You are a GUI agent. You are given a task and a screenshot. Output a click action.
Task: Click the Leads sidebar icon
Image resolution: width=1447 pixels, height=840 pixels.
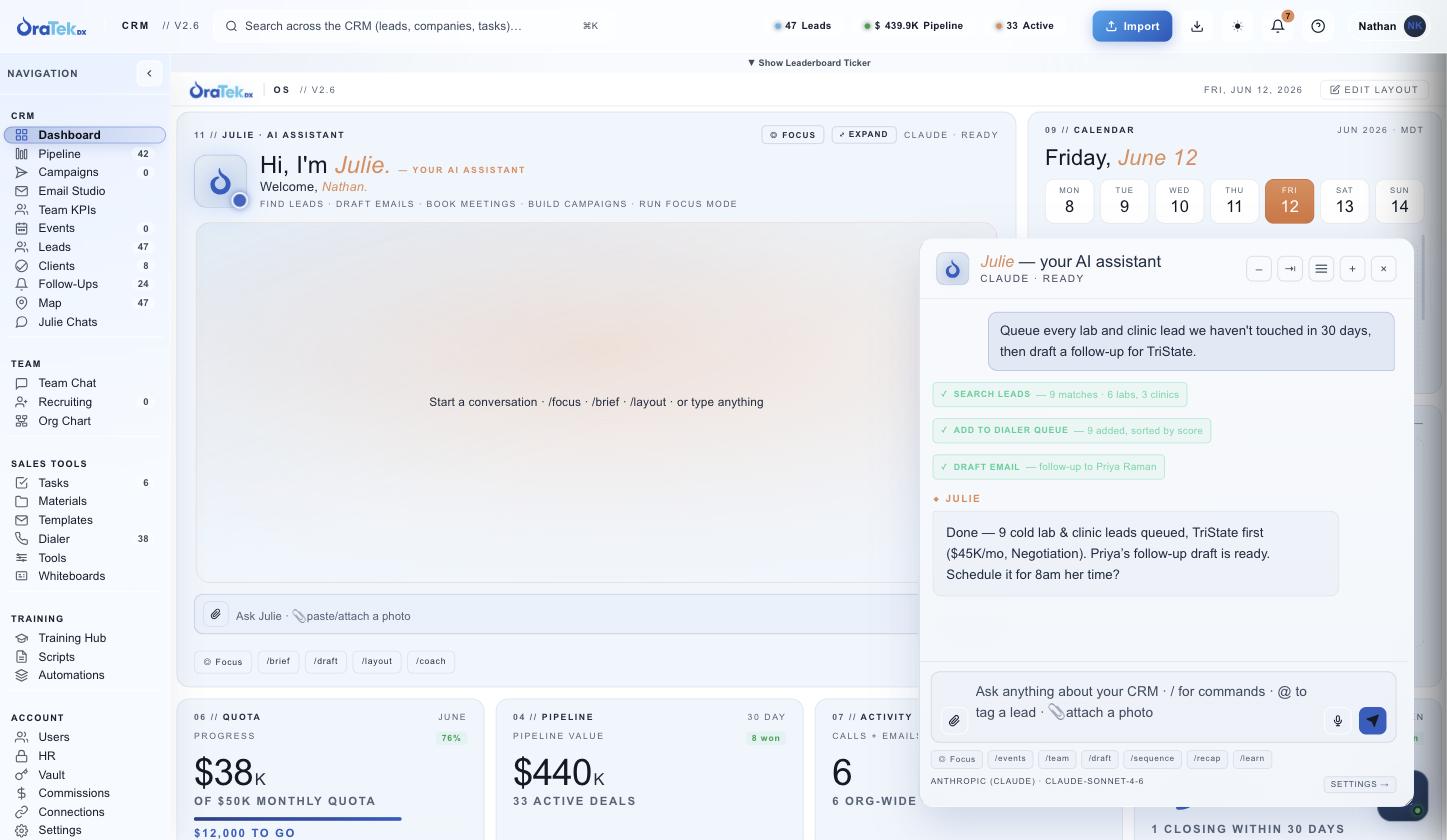(x=21, y=247)
